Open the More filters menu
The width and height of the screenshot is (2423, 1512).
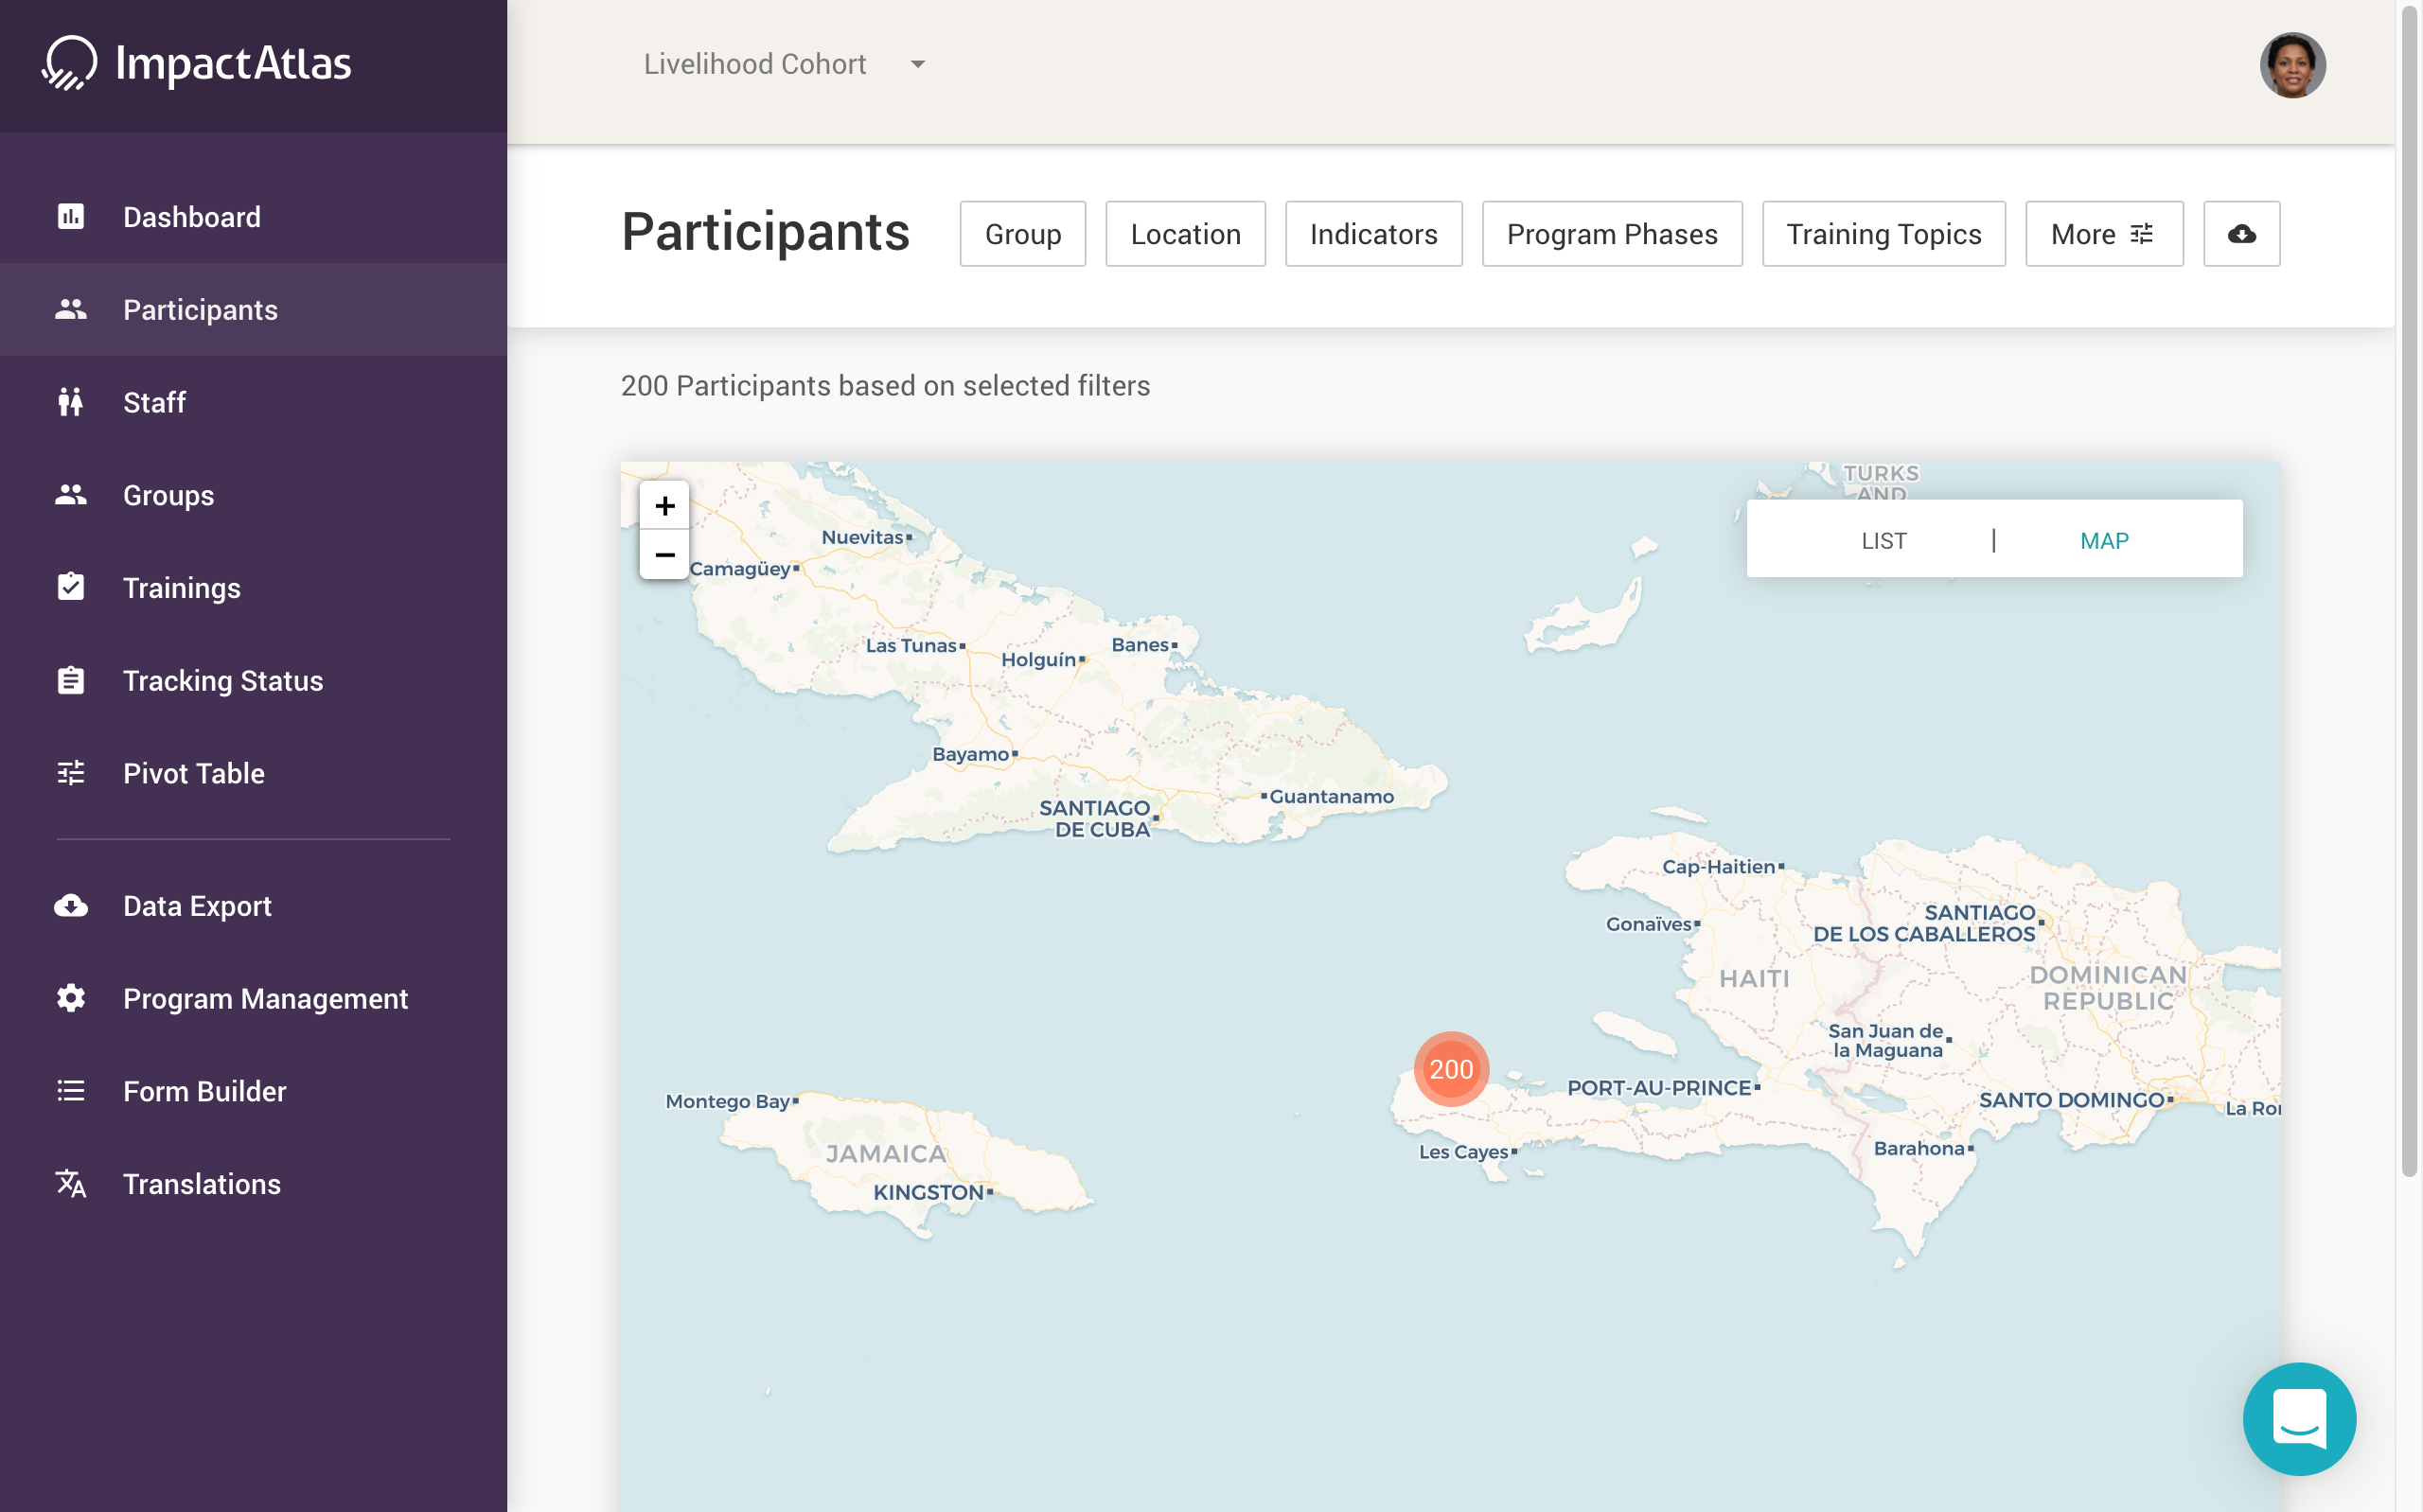click(x=2103, y=234)
